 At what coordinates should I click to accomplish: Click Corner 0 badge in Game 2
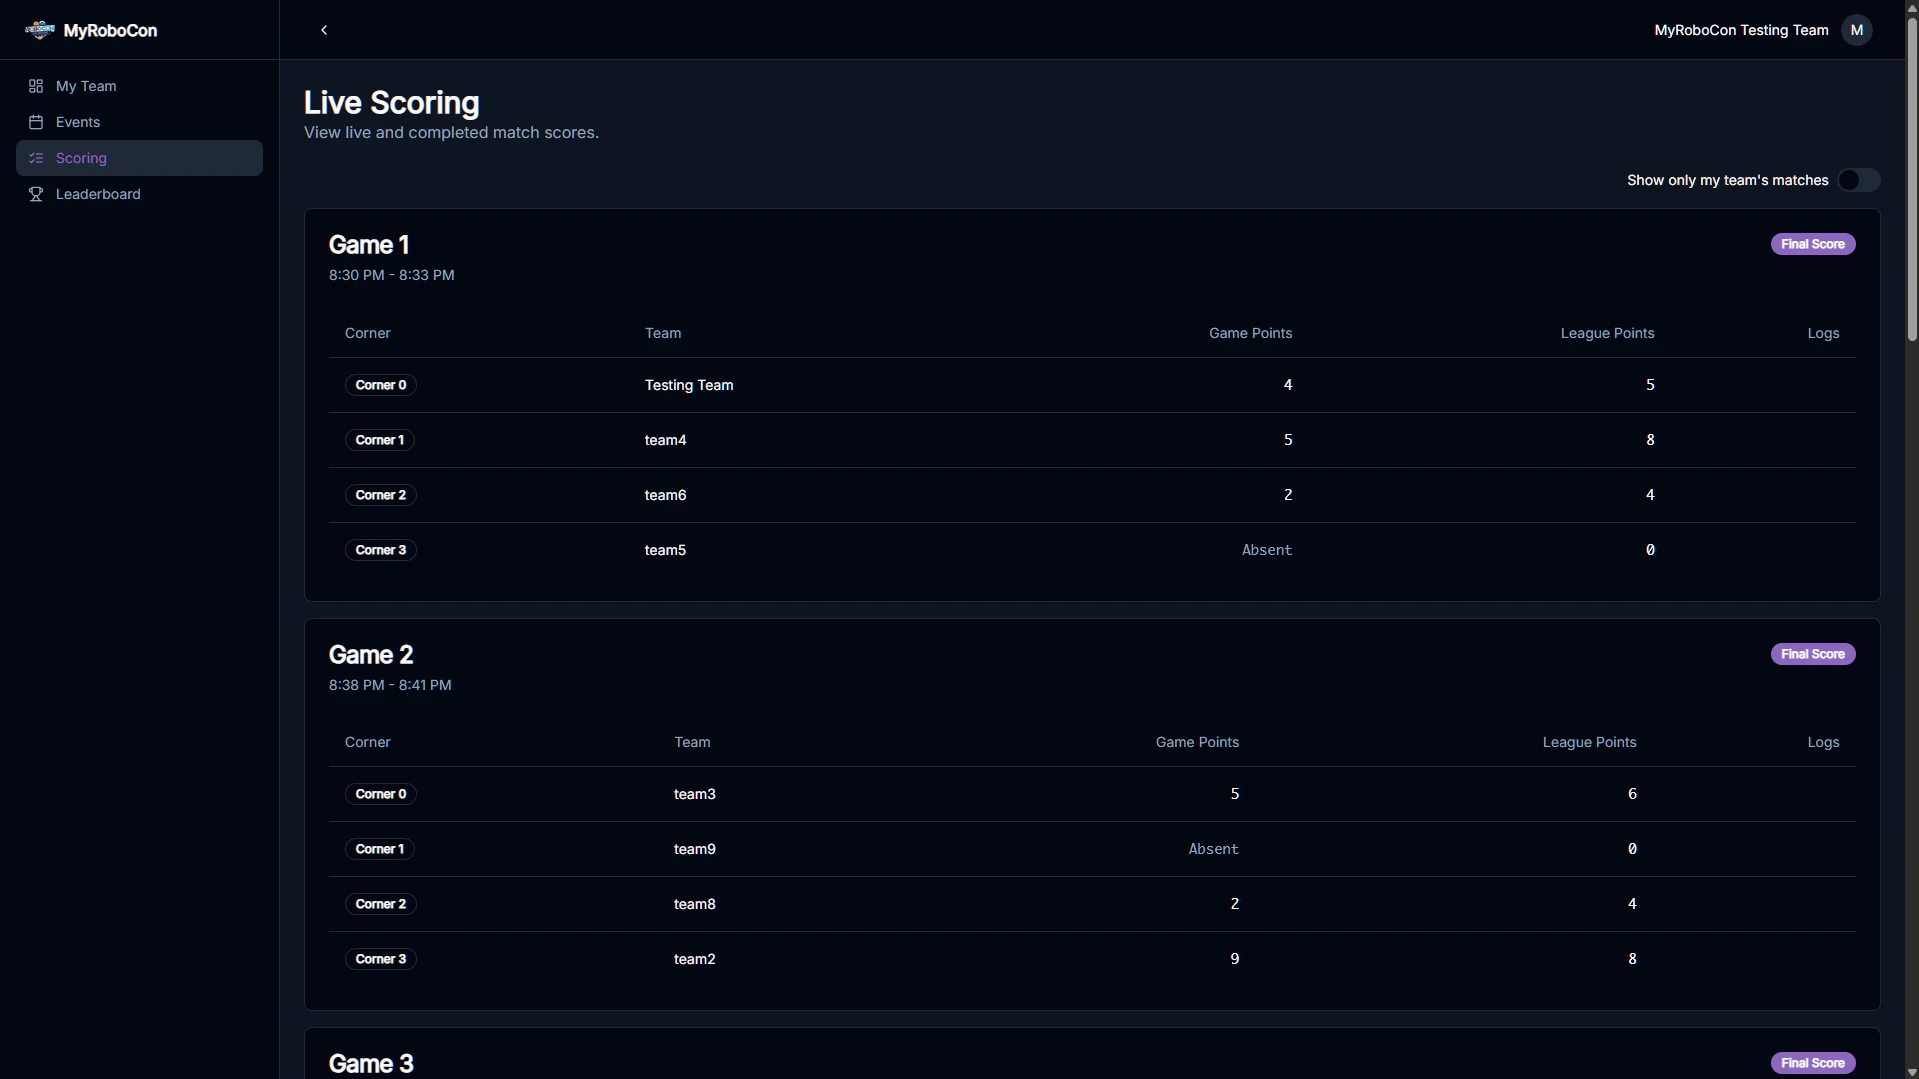pos(381,794)
